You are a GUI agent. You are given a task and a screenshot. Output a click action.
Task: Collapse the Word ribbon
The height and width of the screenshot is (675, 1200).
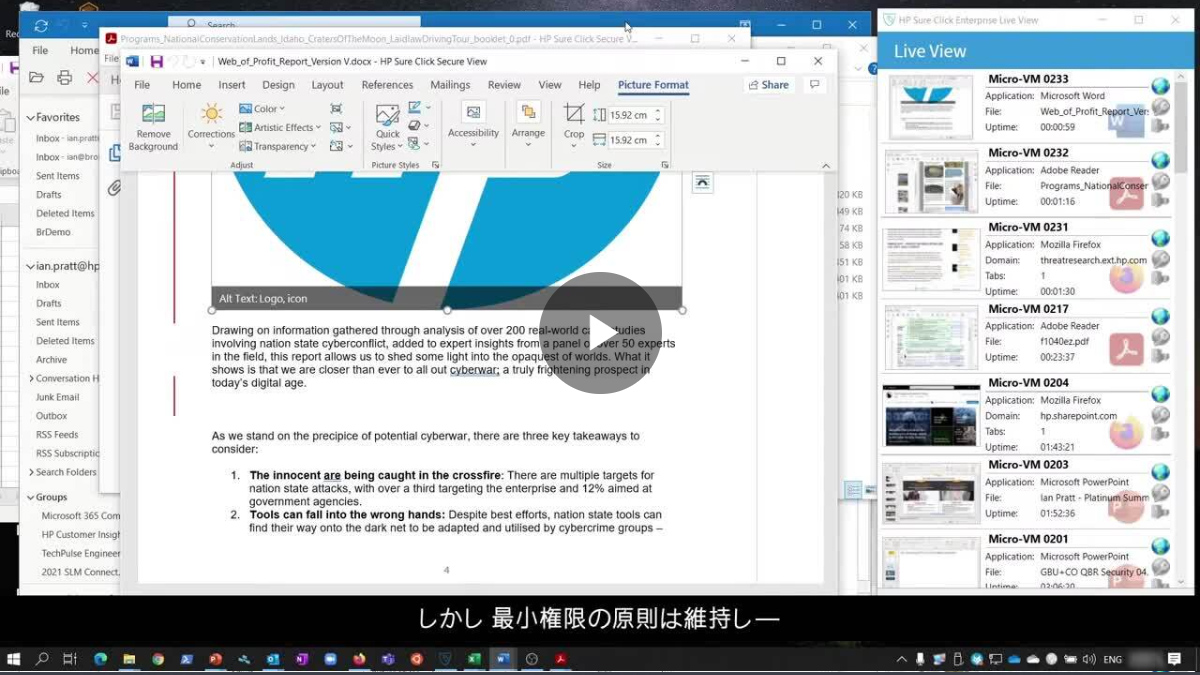(x=826, y=165)
